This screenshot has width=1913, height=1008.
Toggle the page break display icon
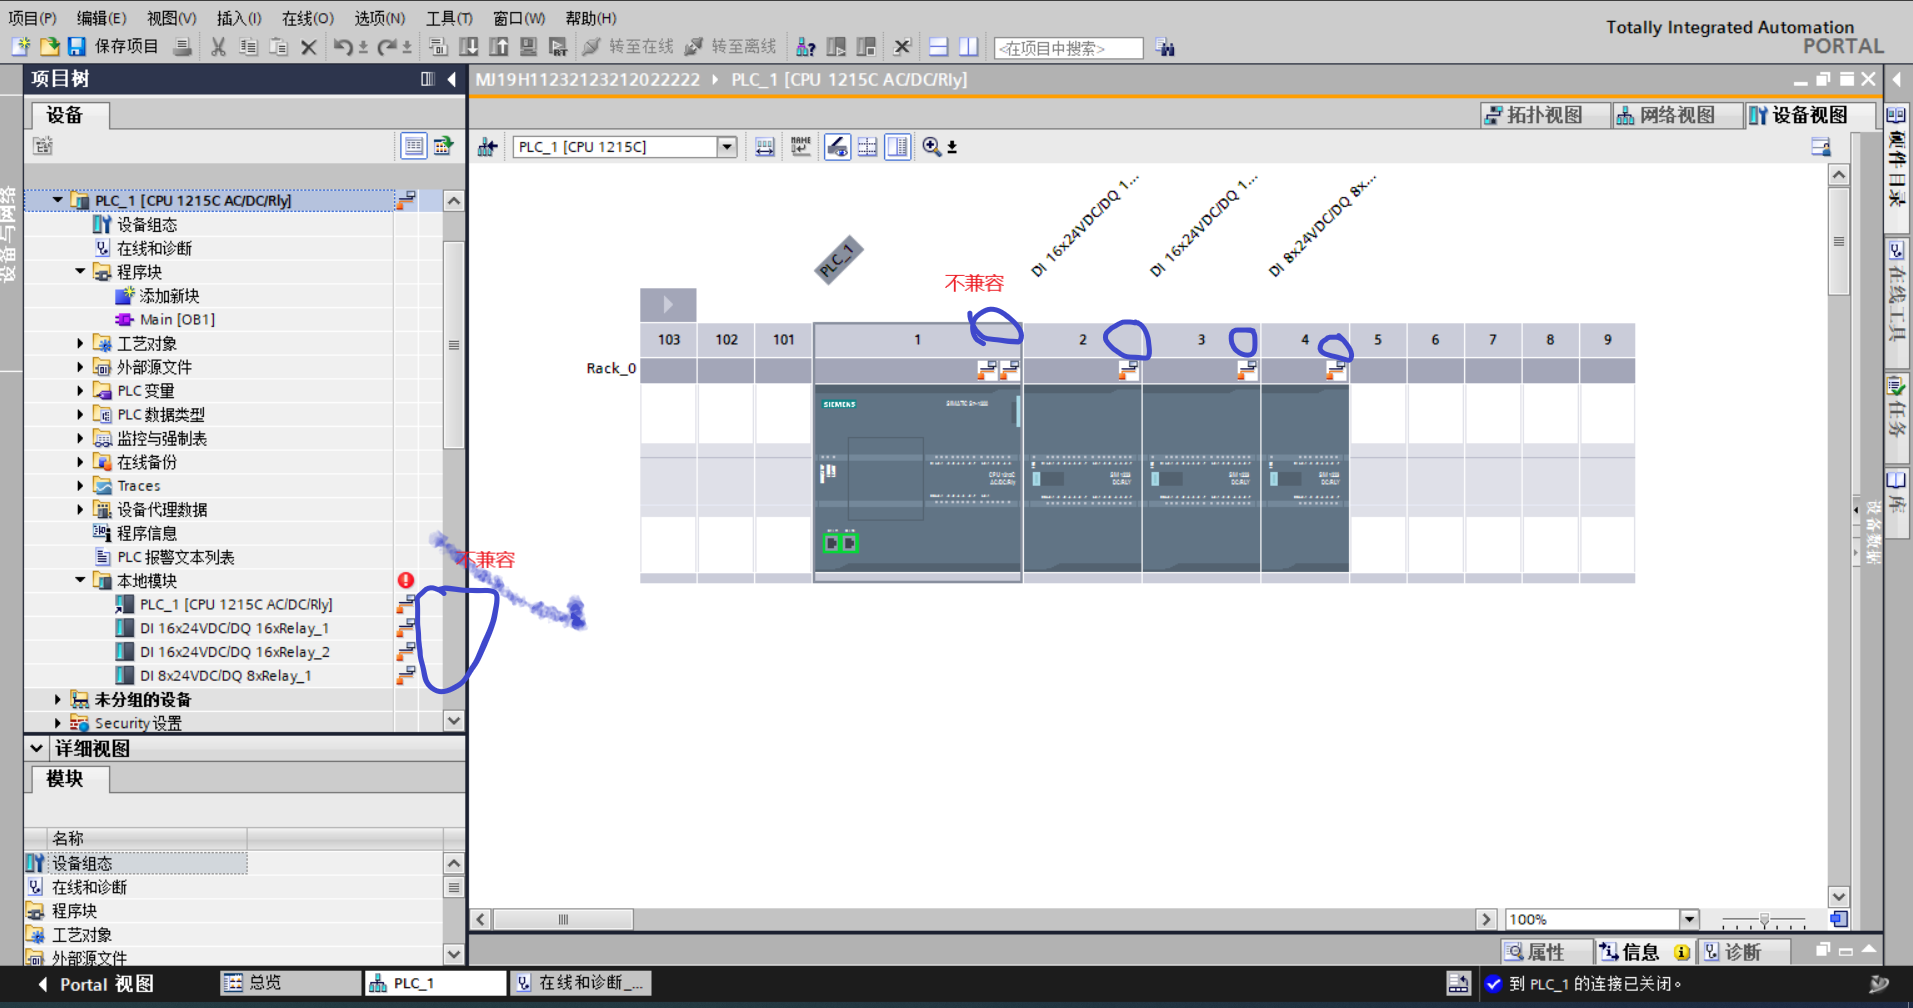point(867,147)
